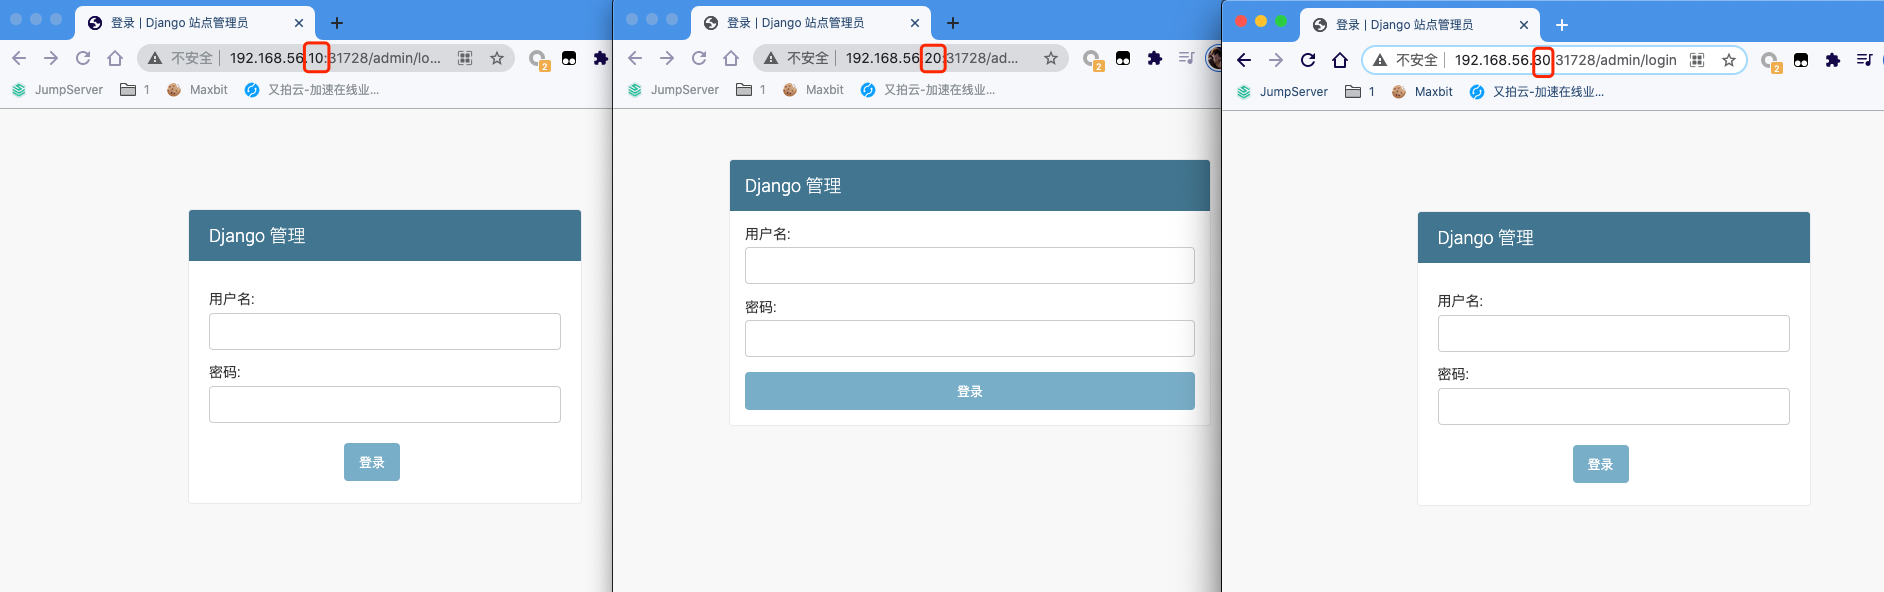Click the address bar URL in left window
Screen dimensions: 1884x592
(335, 58)
